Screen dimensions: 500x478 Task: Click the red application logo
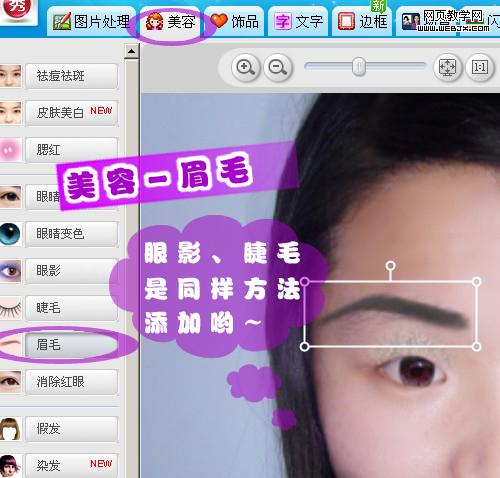19,9
